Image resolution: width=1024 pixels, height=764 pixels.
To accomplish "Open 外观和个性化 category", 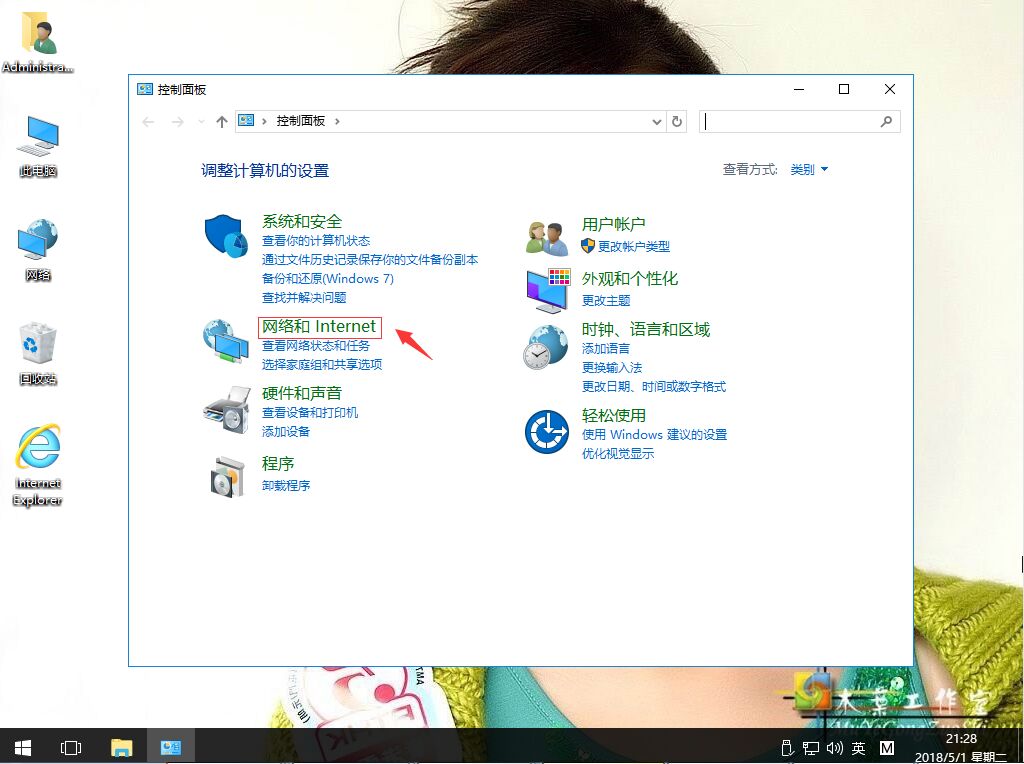I will [630, 279].
